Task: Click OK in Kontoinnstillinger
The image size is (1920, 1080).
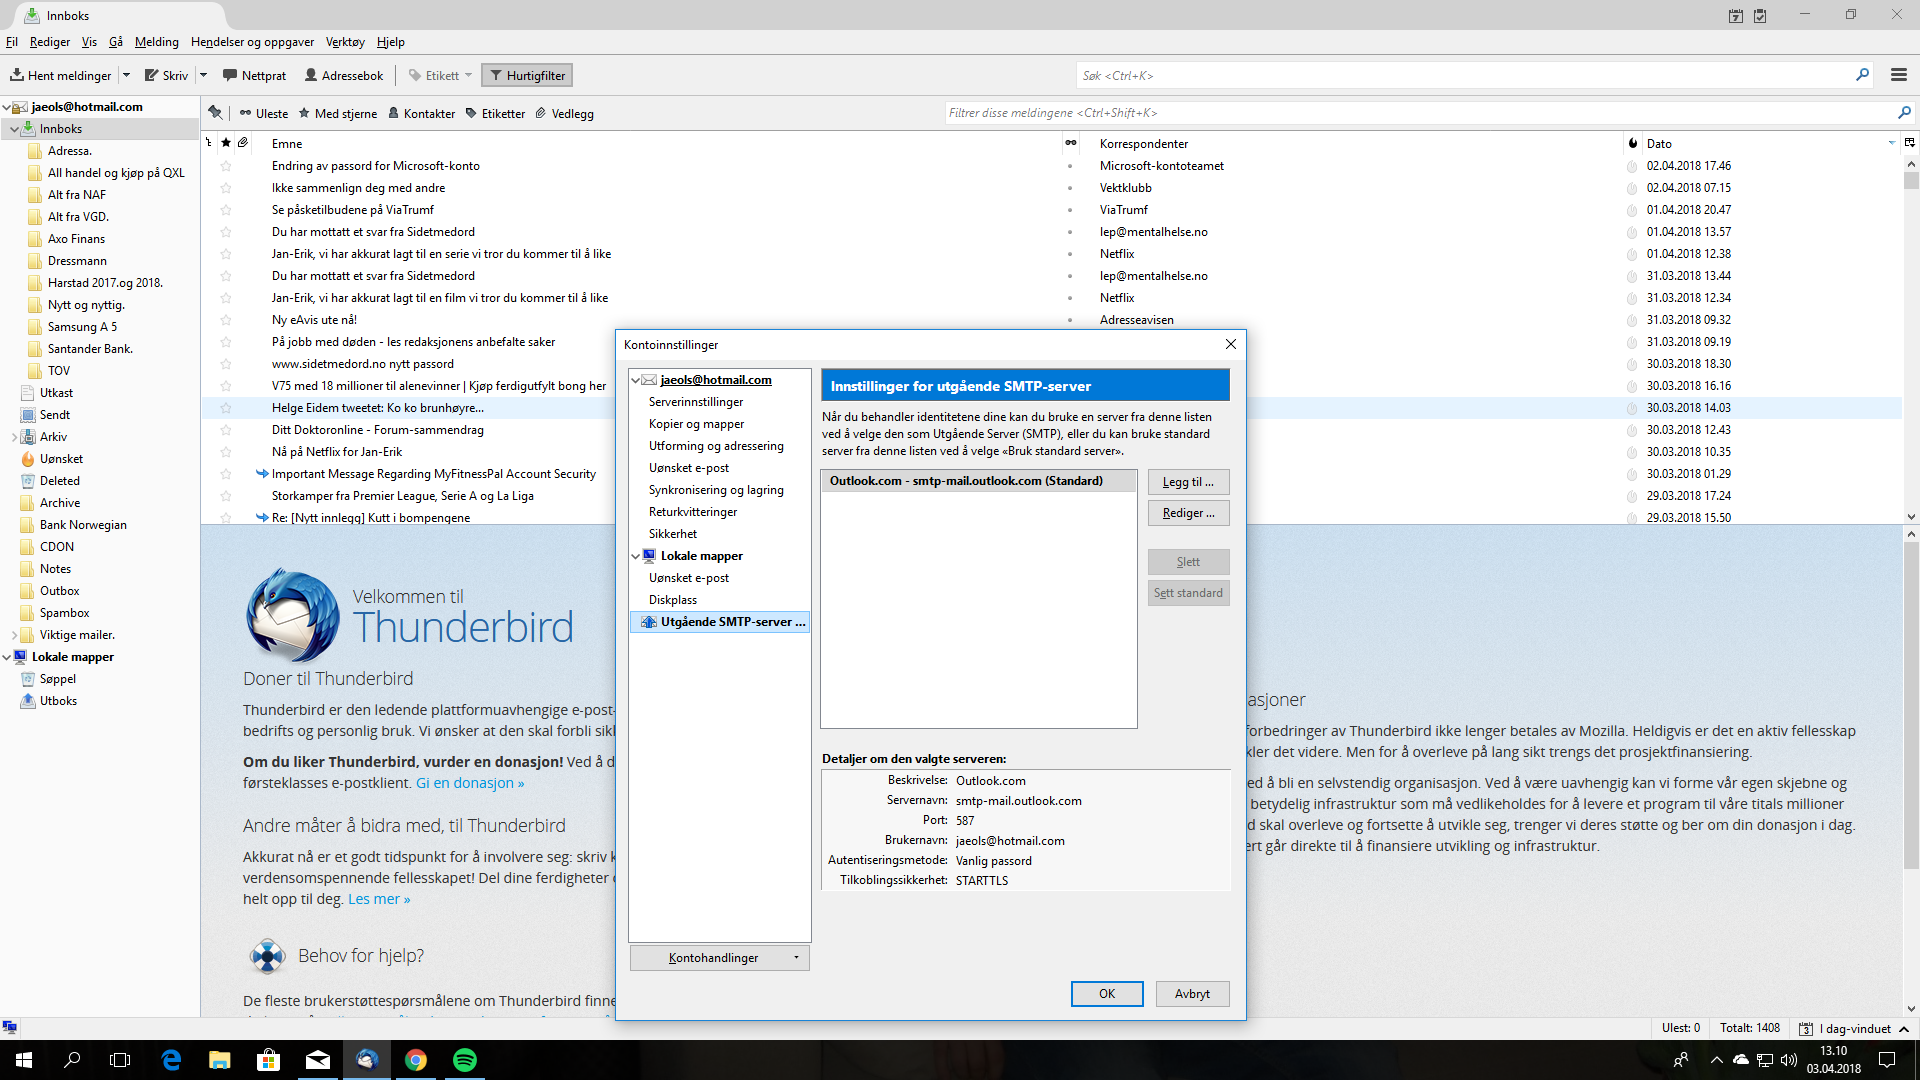Action: [x=1107, y=994]
